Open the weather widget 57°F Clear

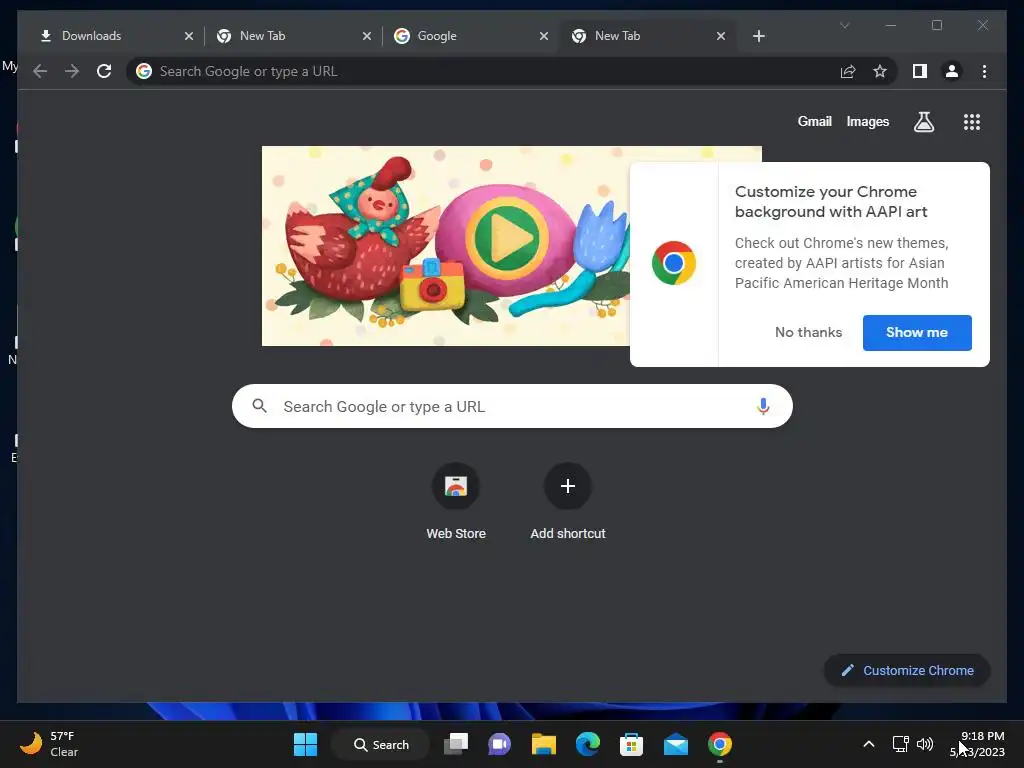pyautogui.click(x=49, y=744)
